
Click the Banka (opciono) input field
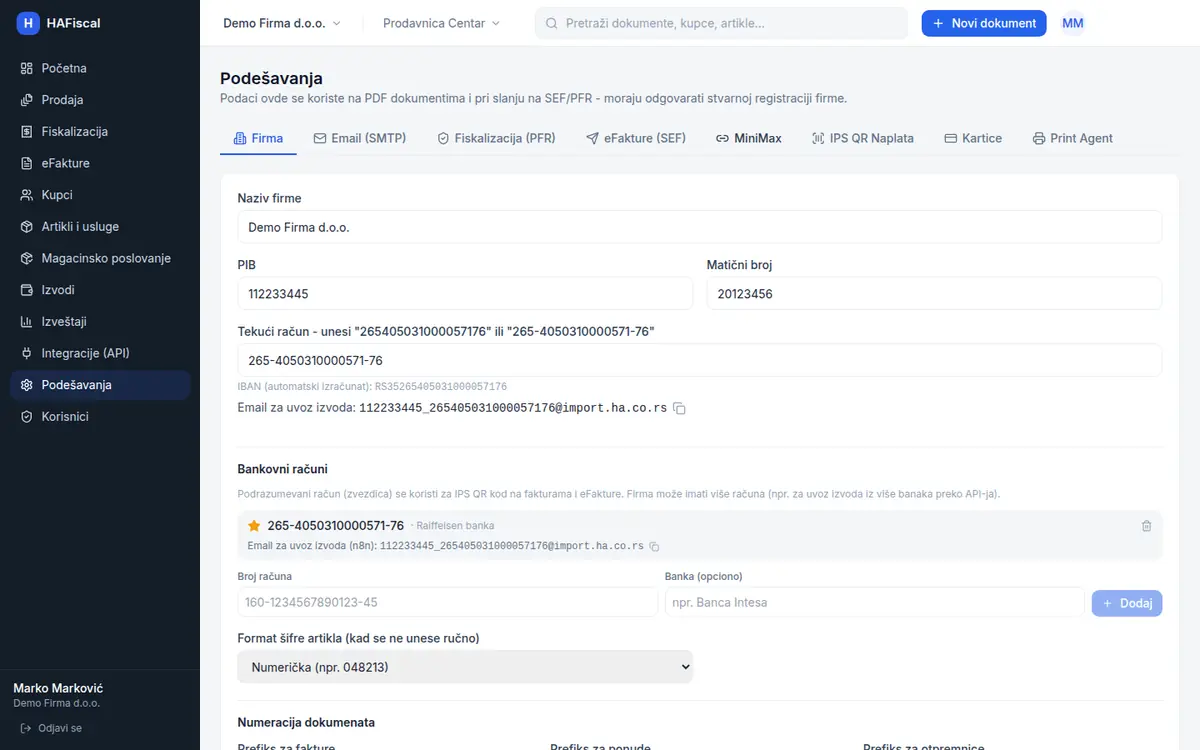[875, 603]
